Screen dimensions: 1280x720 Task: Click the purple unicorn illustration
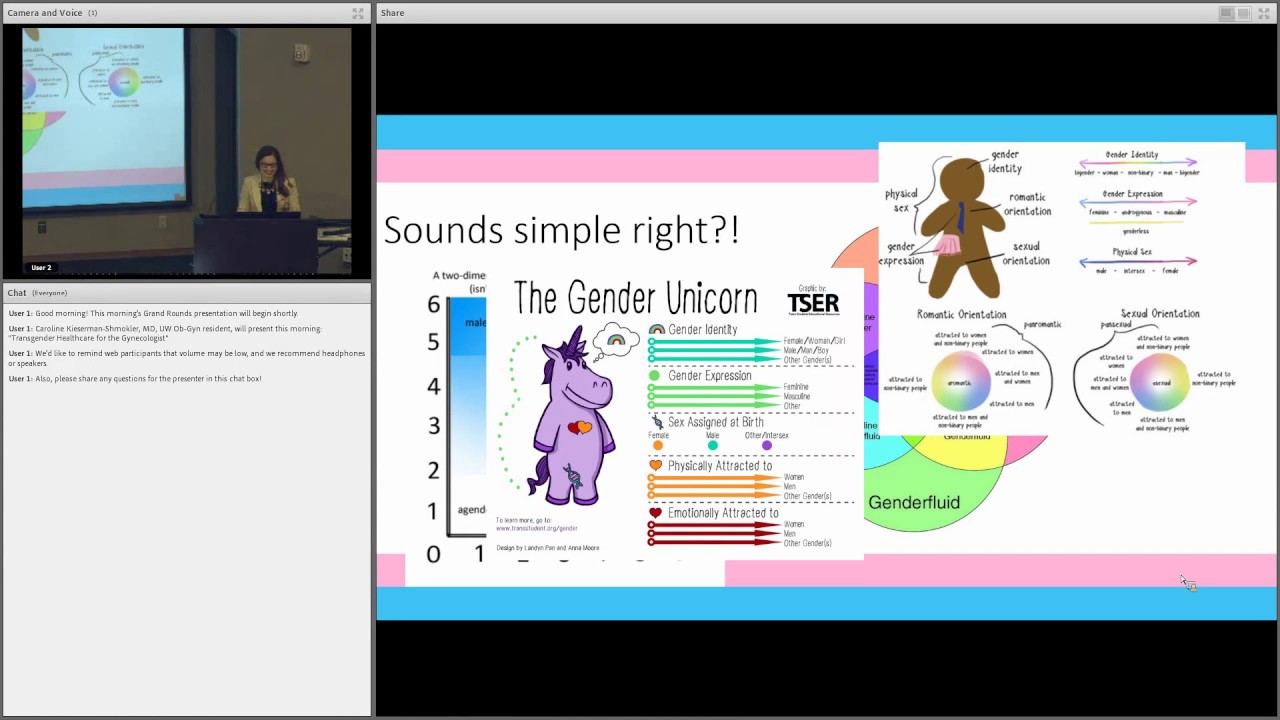[572, 417]
